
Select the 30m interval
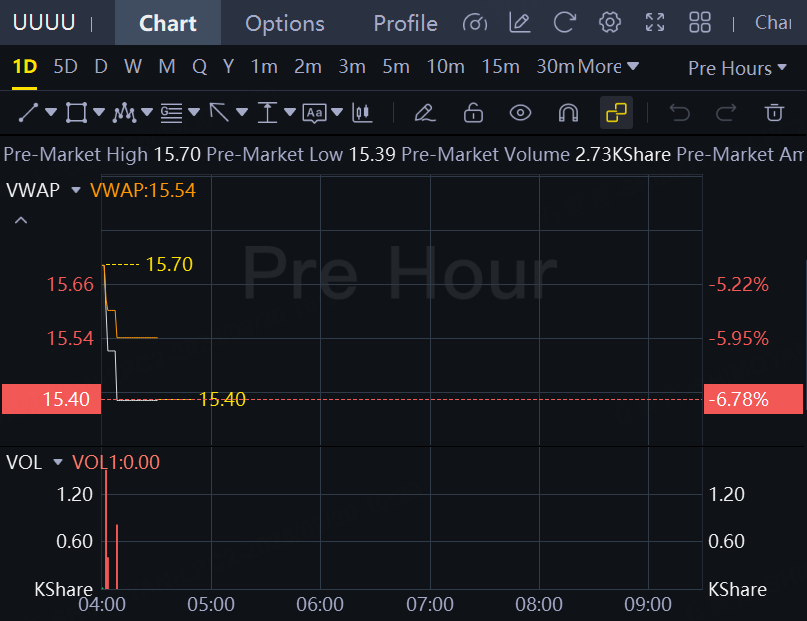(x=555, y=67)
